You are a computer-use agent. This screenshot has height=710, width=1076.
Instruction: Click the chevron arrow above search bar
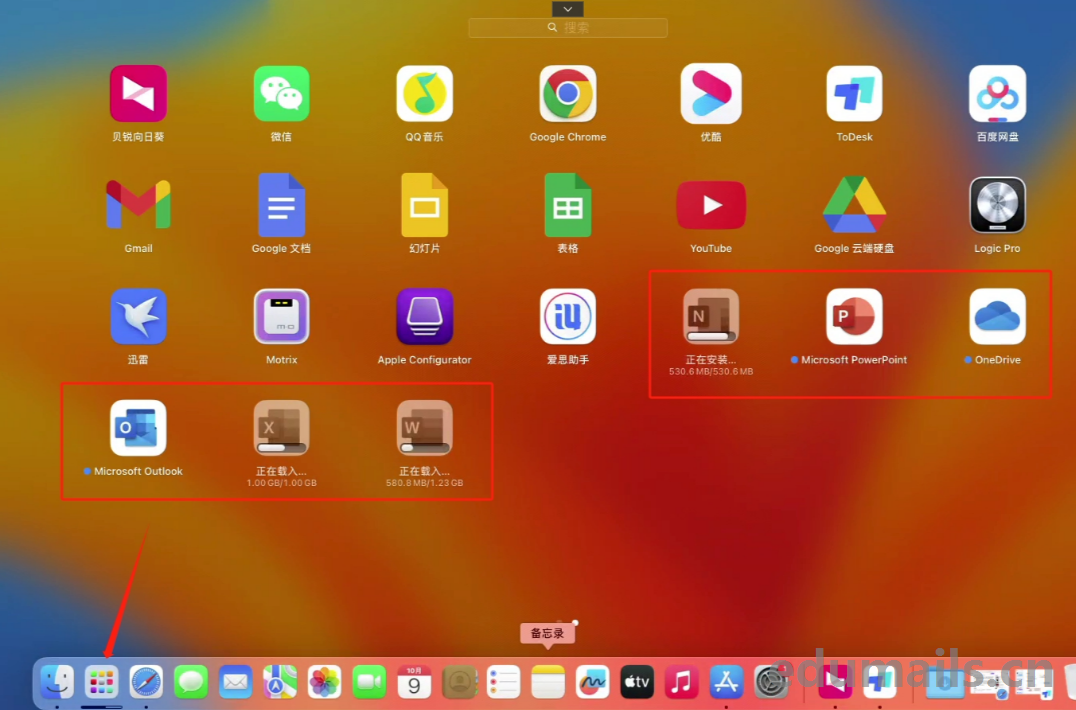(567, 9)
